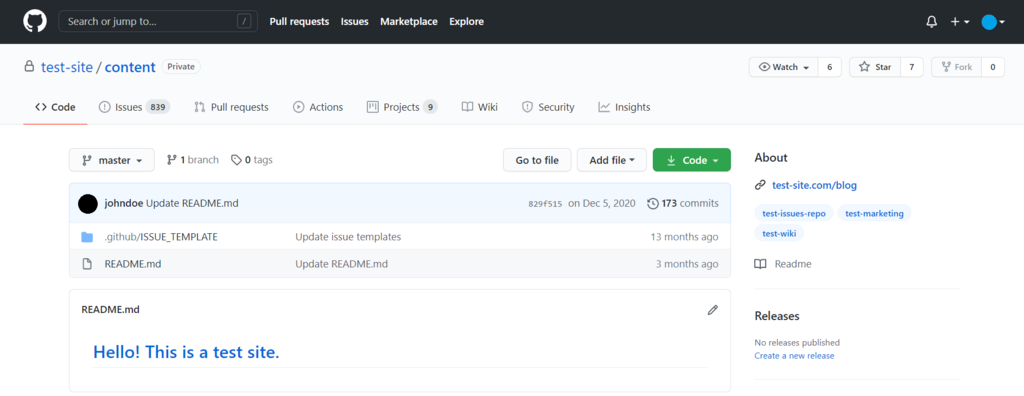Switch to the Insights tab
This screenshot has height=396, width=1024.
click(624, 107)
